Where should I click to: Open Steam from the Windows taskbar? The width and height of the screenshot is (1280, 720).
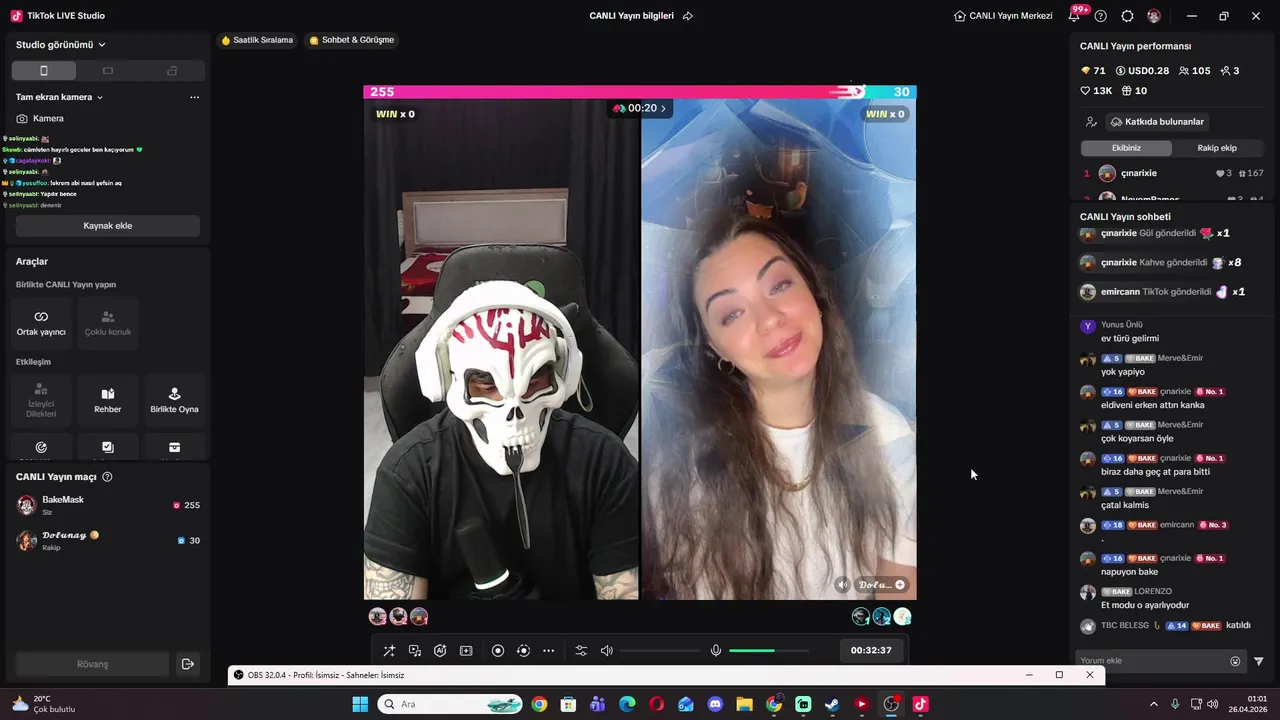[x=832, y=704]
